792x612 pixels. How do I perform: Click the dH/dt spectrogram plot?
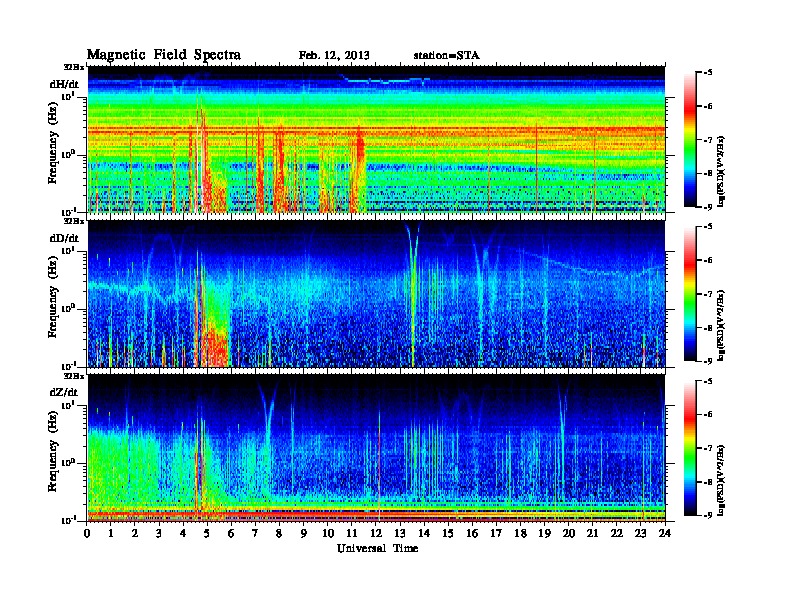coord(377,139)
